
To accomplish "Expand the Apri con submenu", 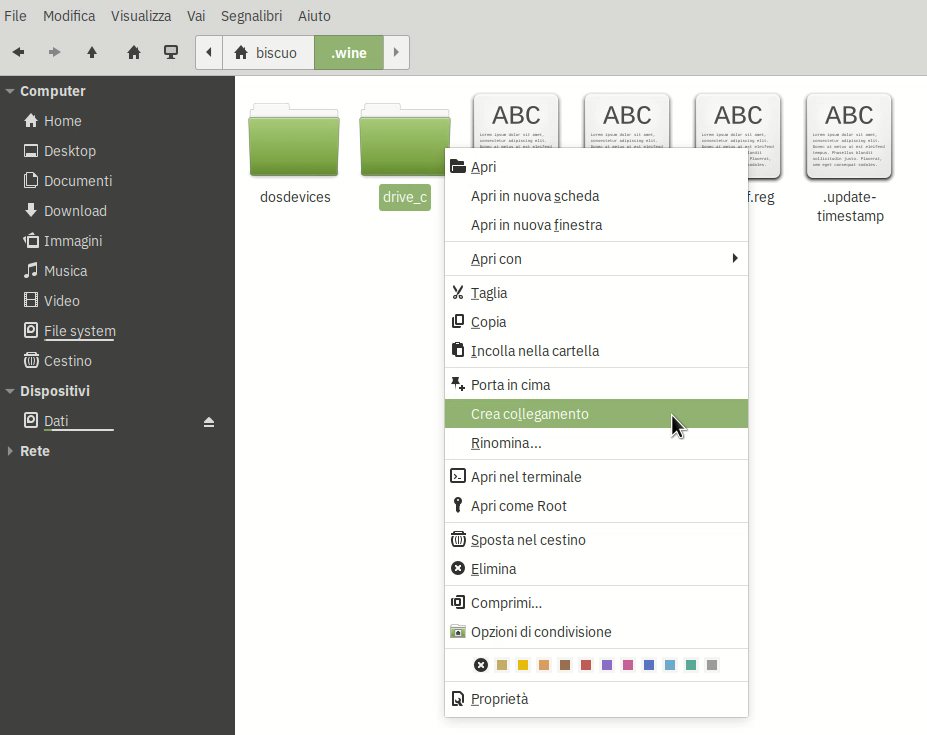I will tap(596, 259).
